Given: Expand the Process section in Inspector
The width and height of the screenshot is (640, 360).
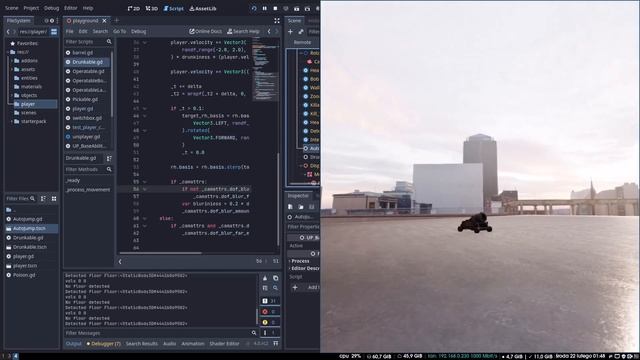Looking at the screenshot, I should [300, 261].
